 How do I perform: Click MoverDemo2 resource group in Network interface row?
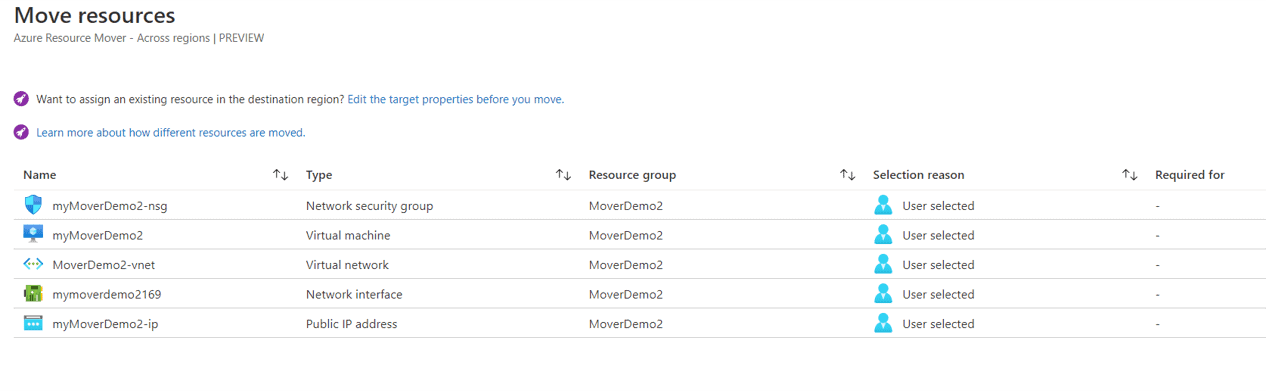626,294
